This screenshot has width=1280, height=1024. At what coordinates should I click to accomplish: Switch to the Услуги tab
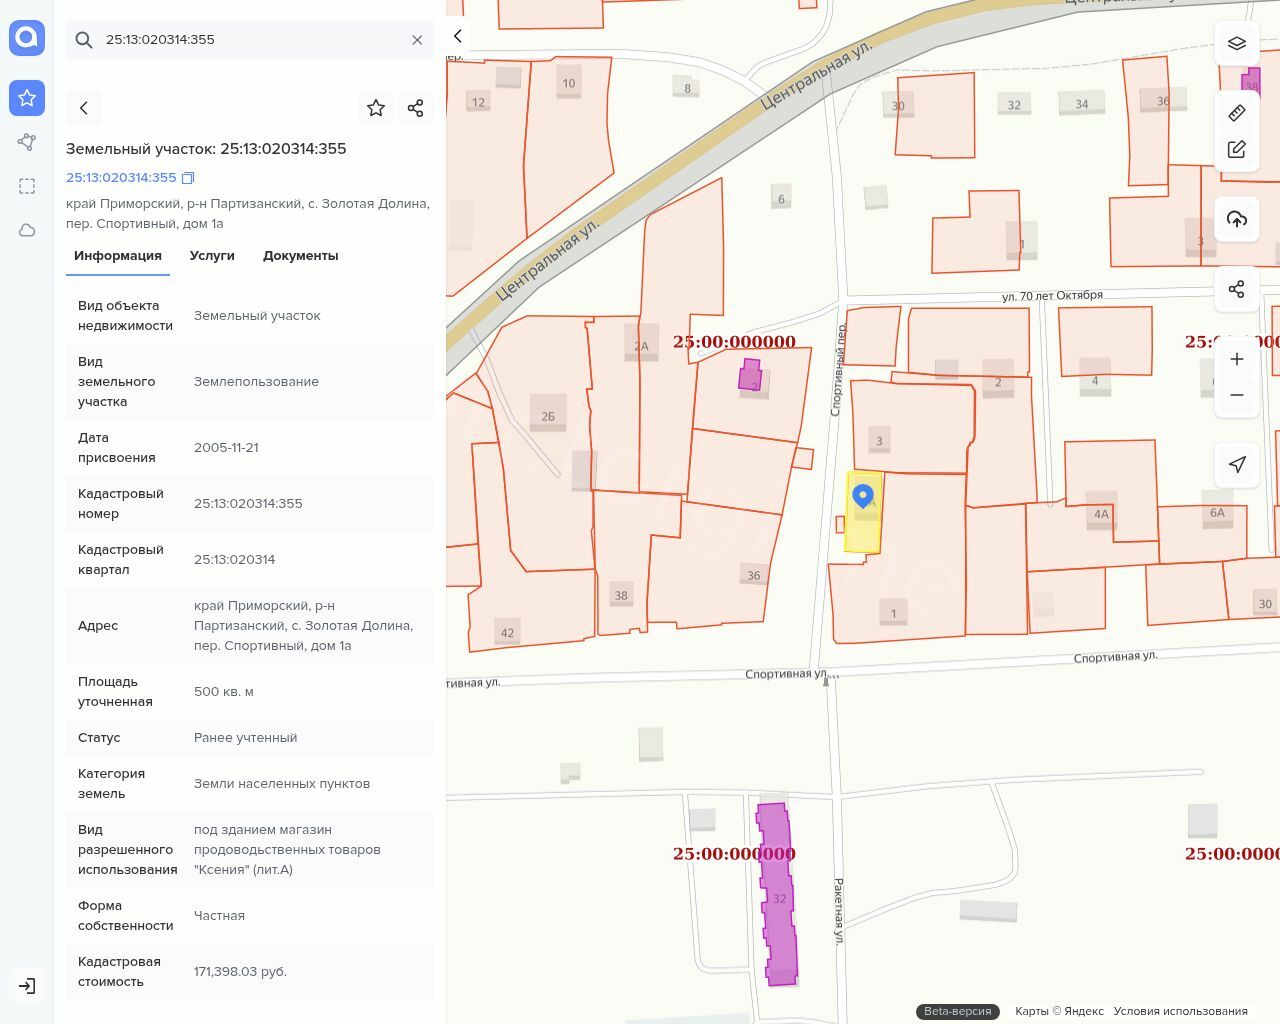(x=212, y=256)
